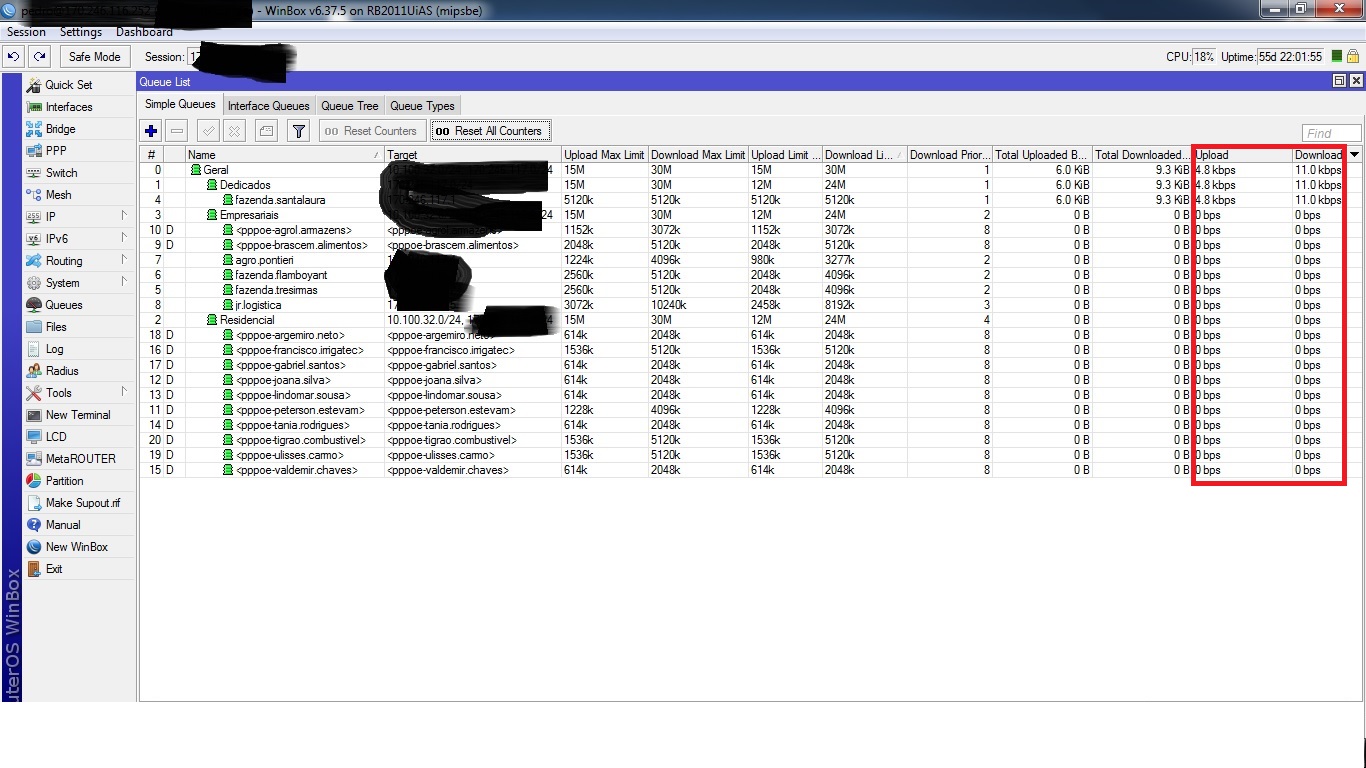
Task: Launch a New Terminal
Action: [x=78, y=415]
